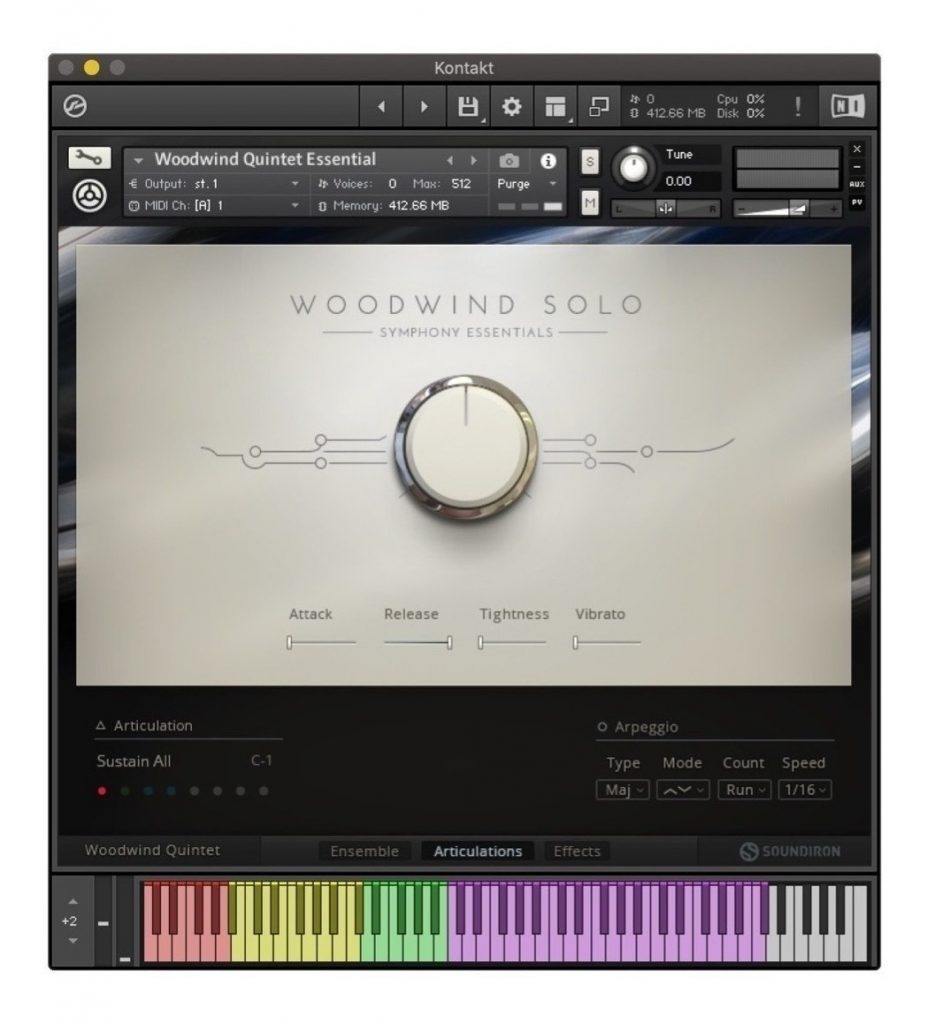Enable the Arpeggio on/off circle
Image resolution: width=927 pixels, height=1024 pixels.
coord(602,727)
